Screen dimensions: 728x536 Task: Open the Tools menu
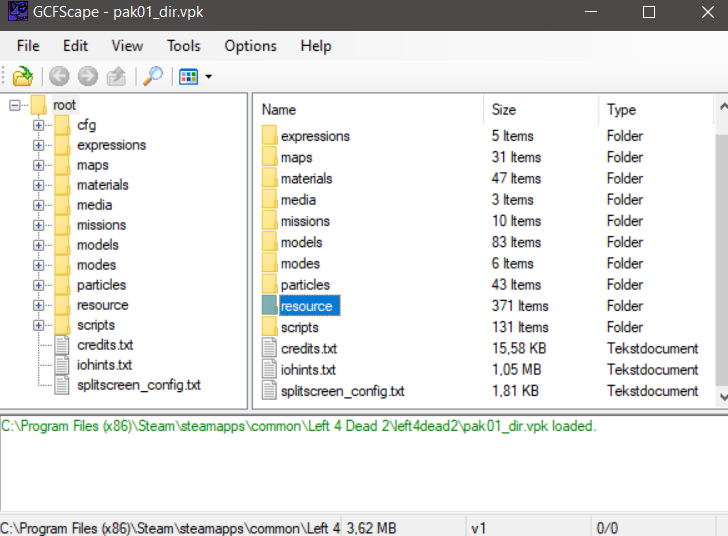(x=184, y=46)
